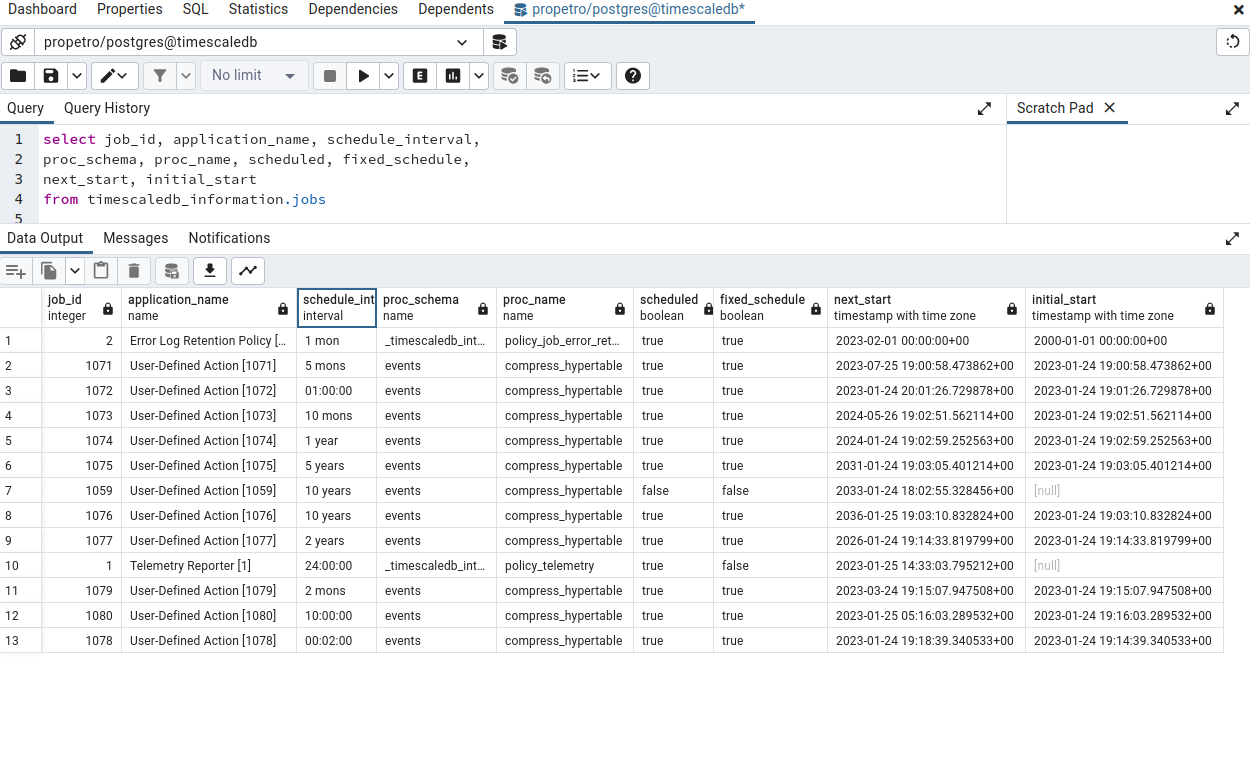Select the schedule_interval column header
1250x782 pixels.
click(337, 307)
